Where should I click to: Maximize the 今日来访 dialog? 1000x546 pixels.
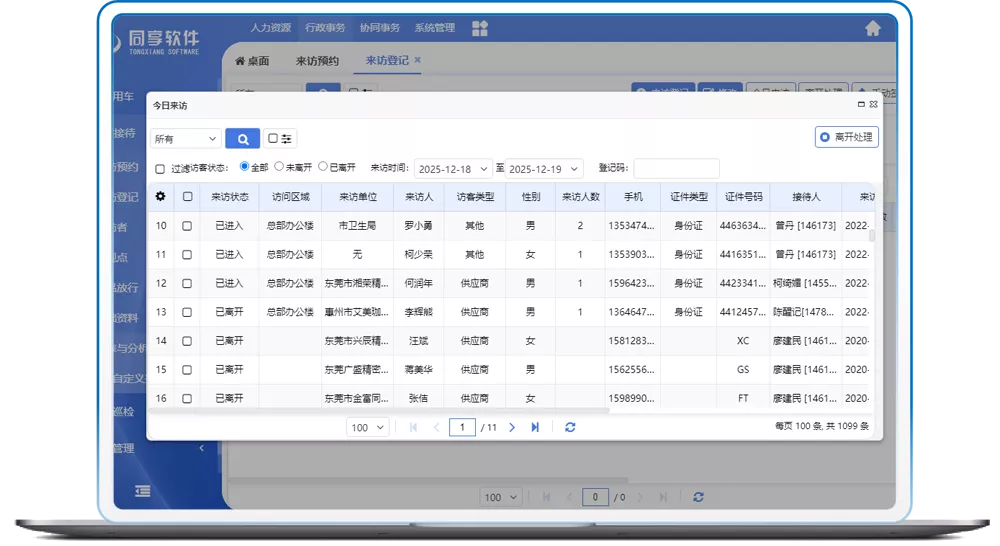pos(861,104)
